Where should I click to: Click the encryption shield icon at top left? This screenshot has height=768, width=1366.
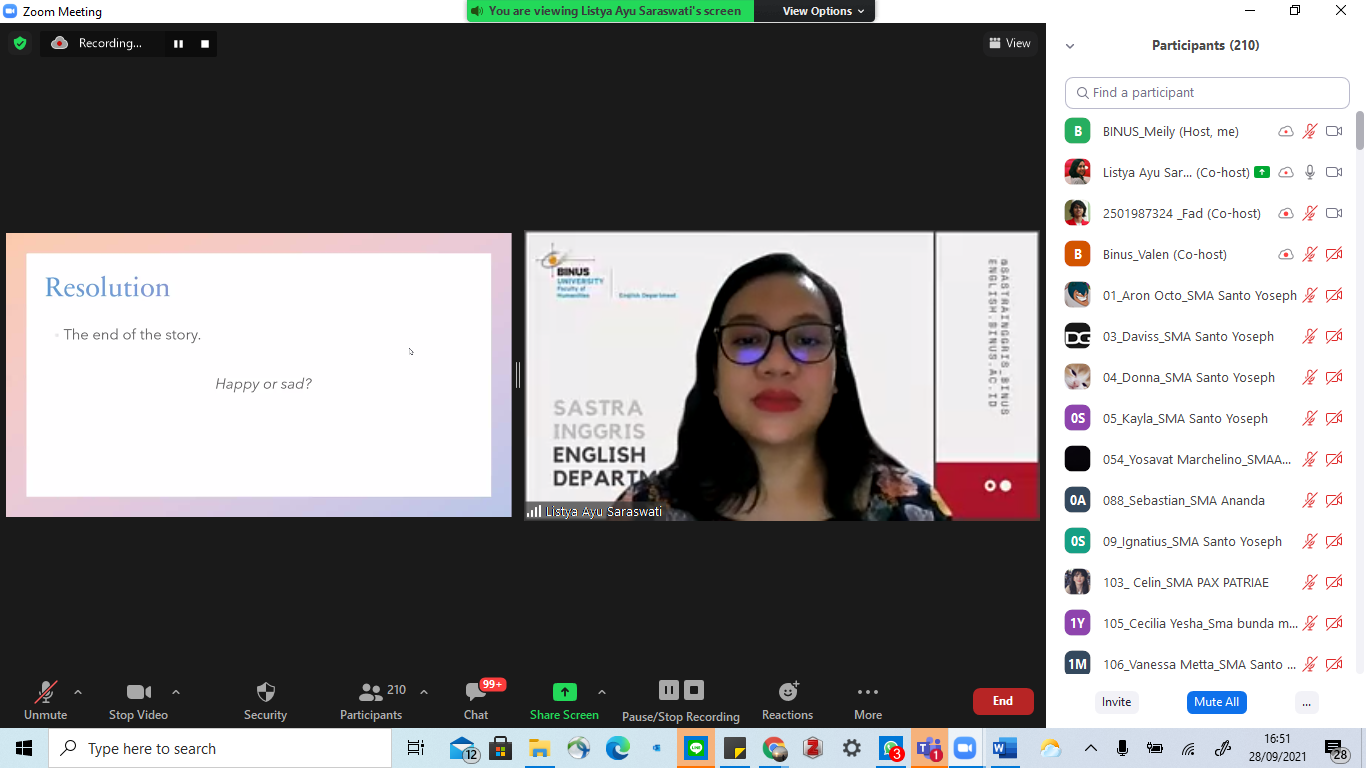coord(20,43)
